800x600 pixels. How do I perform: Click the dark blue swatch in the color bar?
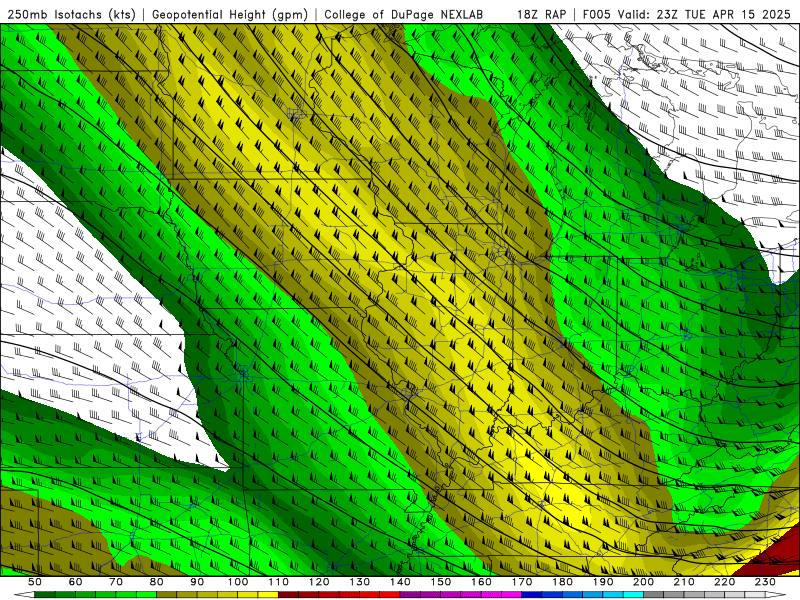(532, 594)
